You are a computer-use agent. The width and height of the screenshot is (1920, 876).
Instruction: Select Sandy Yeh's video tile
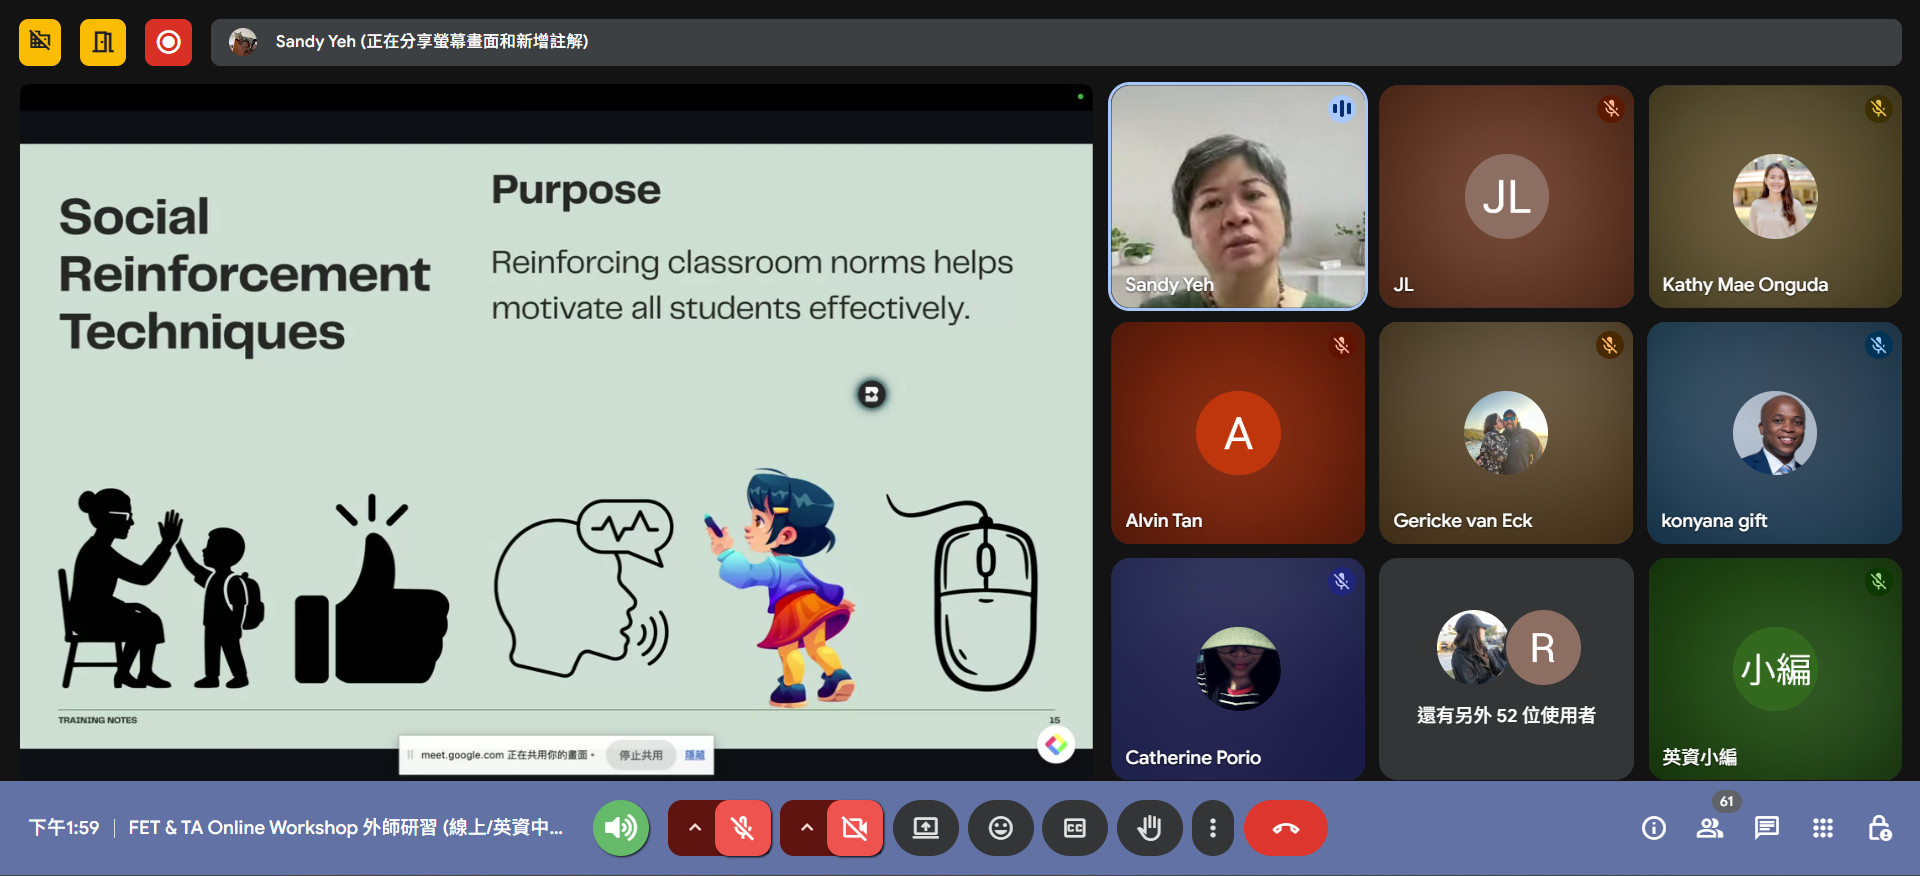(1237, 196)
